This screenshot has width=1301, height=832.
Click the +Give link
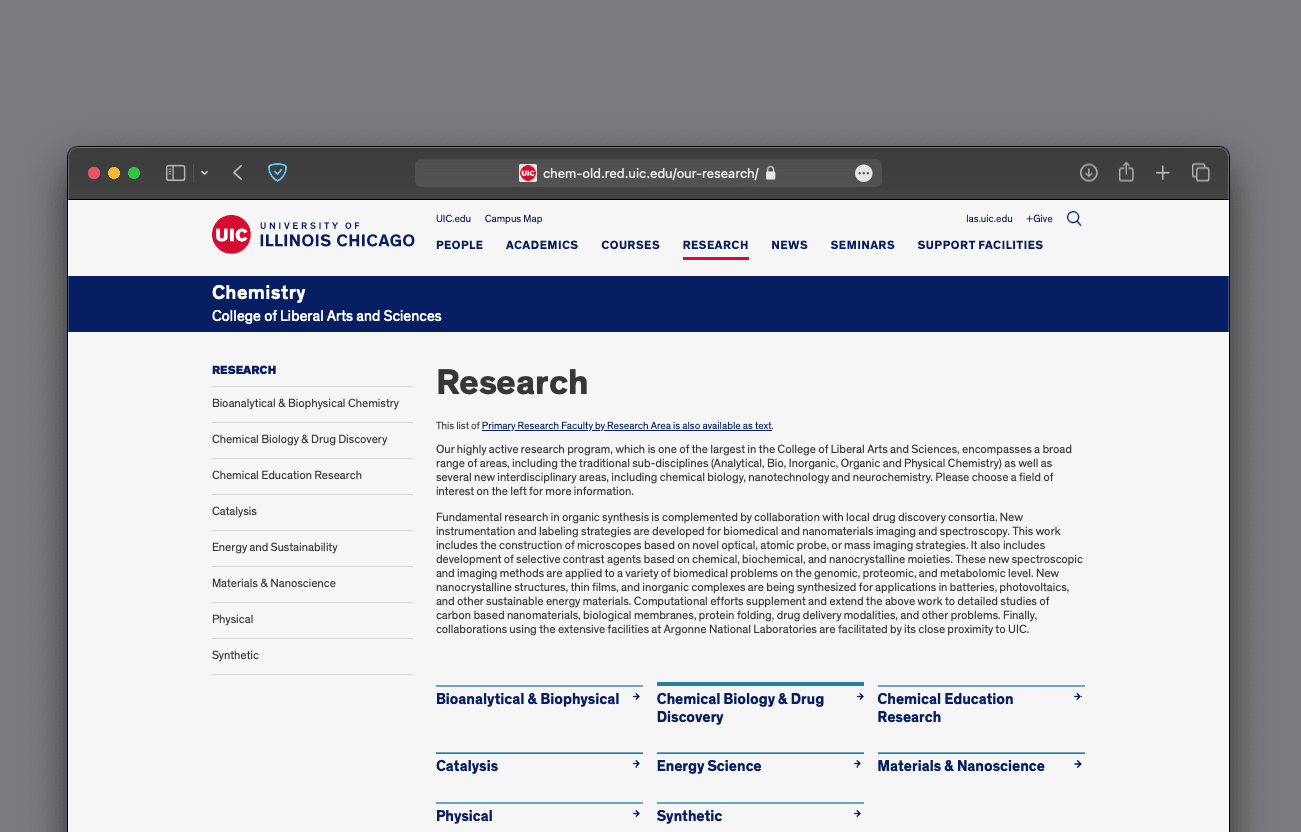pyautogui.click(x=1039, y=219)
